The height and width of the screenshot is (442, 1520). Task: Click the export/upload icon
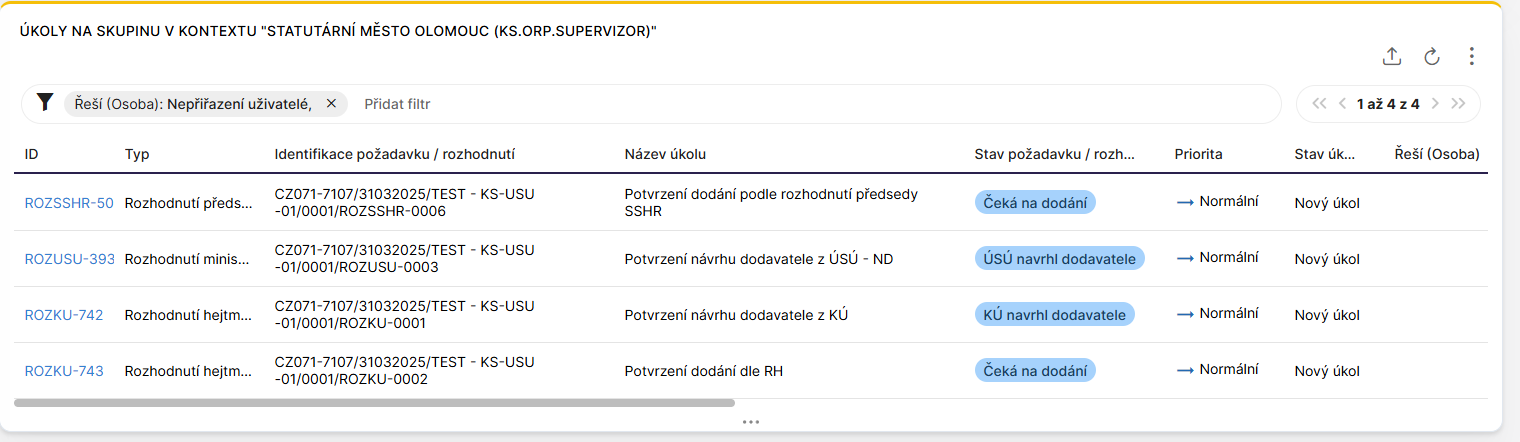pos(1391,57)
